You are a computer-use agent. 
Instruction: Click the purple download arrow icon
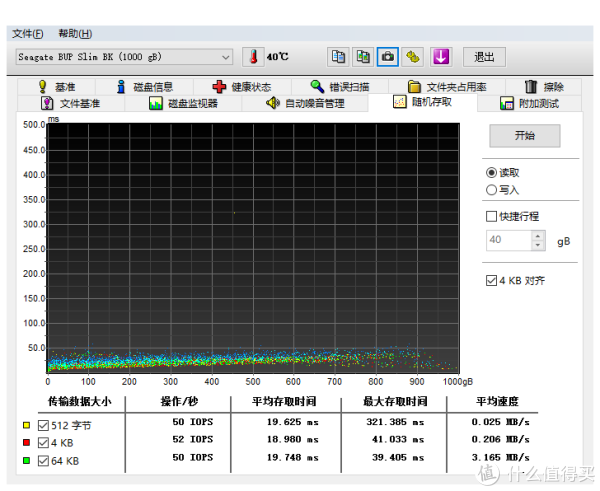tap(441, 57)
